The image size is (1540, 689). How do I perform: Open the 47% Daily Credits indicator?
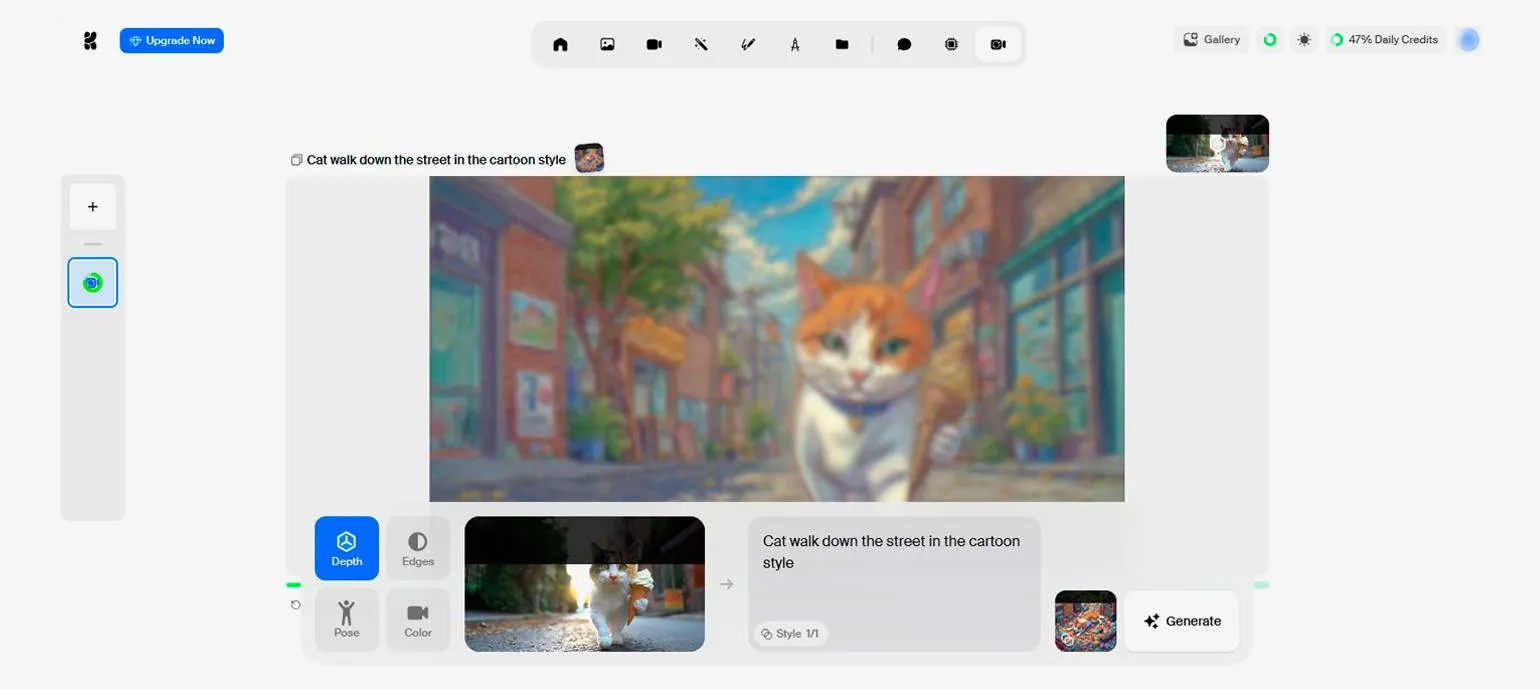tap(1385, 40)
